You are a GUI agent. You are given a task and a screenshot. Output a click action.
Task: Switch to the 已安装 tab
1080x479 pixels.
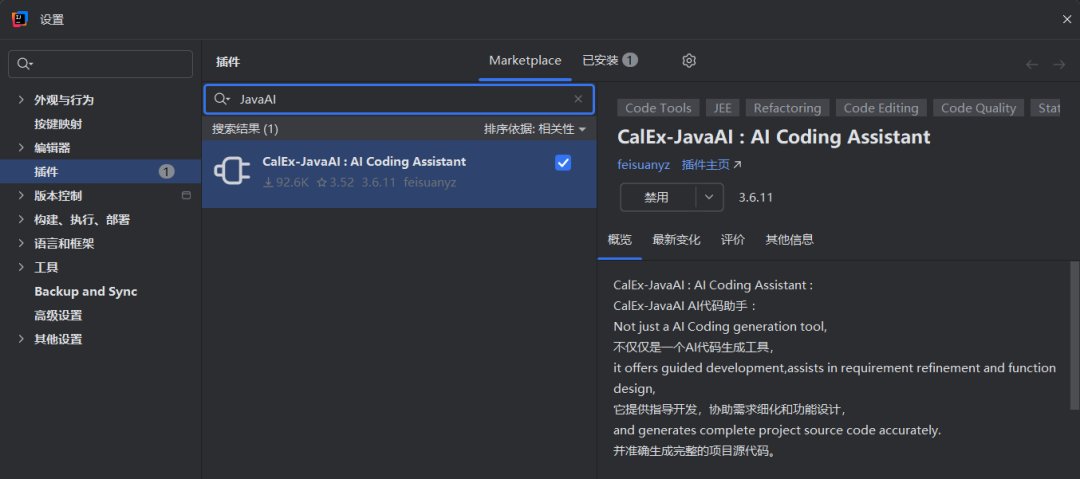tap(610, 61)
